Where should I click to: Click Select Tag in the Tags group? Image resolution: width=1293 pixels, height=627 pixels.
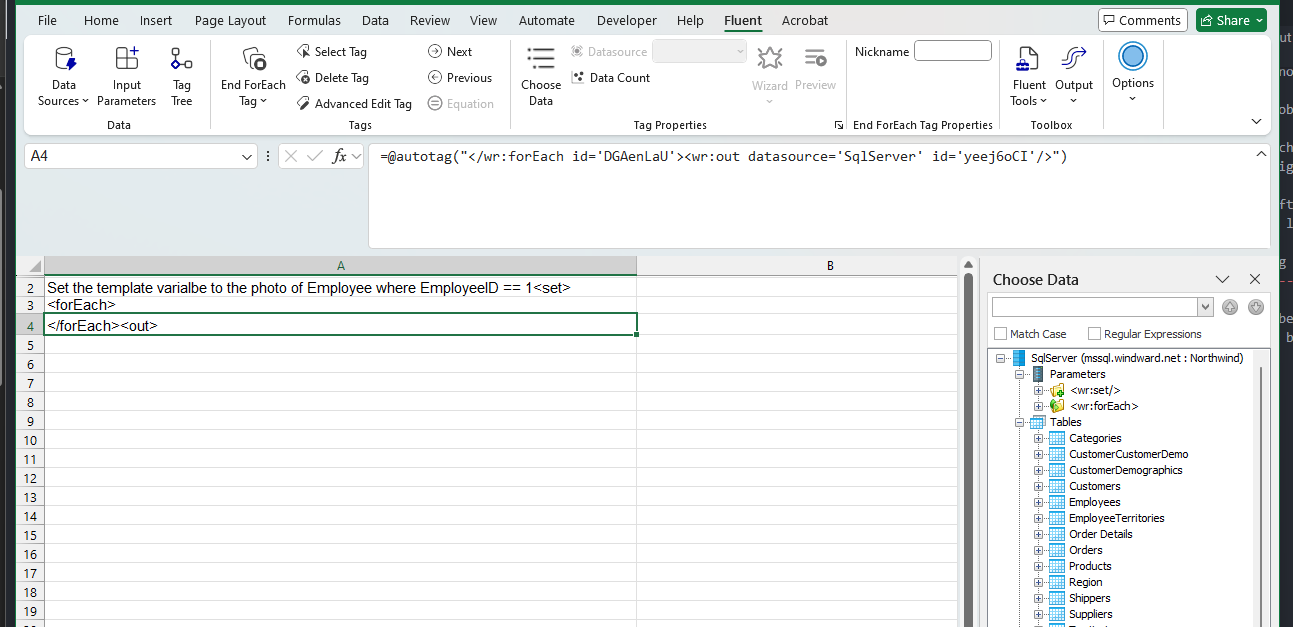tap(332, 52)
